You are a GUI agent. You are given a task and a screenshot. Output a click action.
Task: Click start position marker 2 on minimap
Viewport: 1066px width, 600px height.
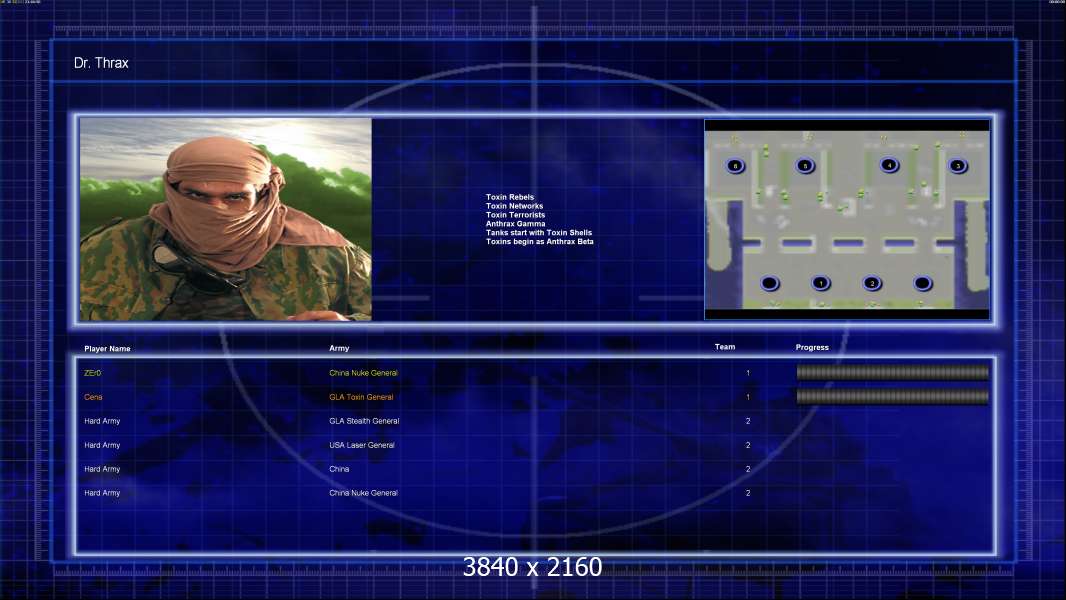tap(872, 283)
